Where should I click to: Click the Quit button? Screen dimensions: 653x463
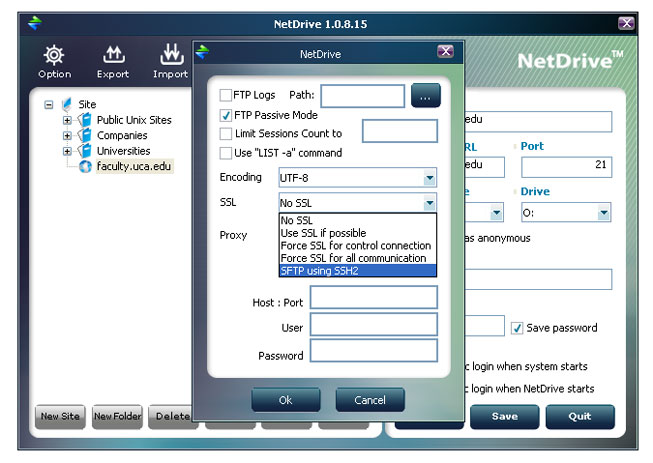[x=580, y=416]
